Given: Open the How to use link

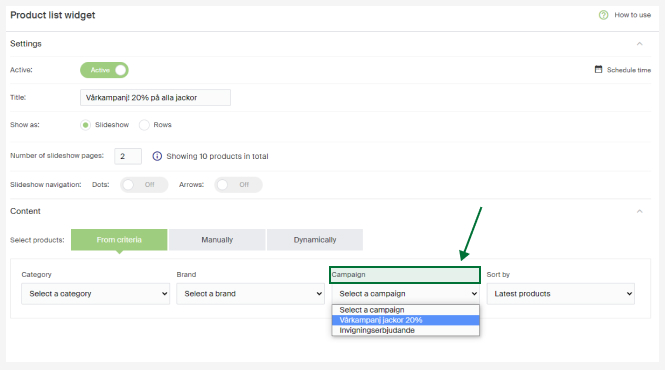Looking at the screenshot, I should click(632, 15).
